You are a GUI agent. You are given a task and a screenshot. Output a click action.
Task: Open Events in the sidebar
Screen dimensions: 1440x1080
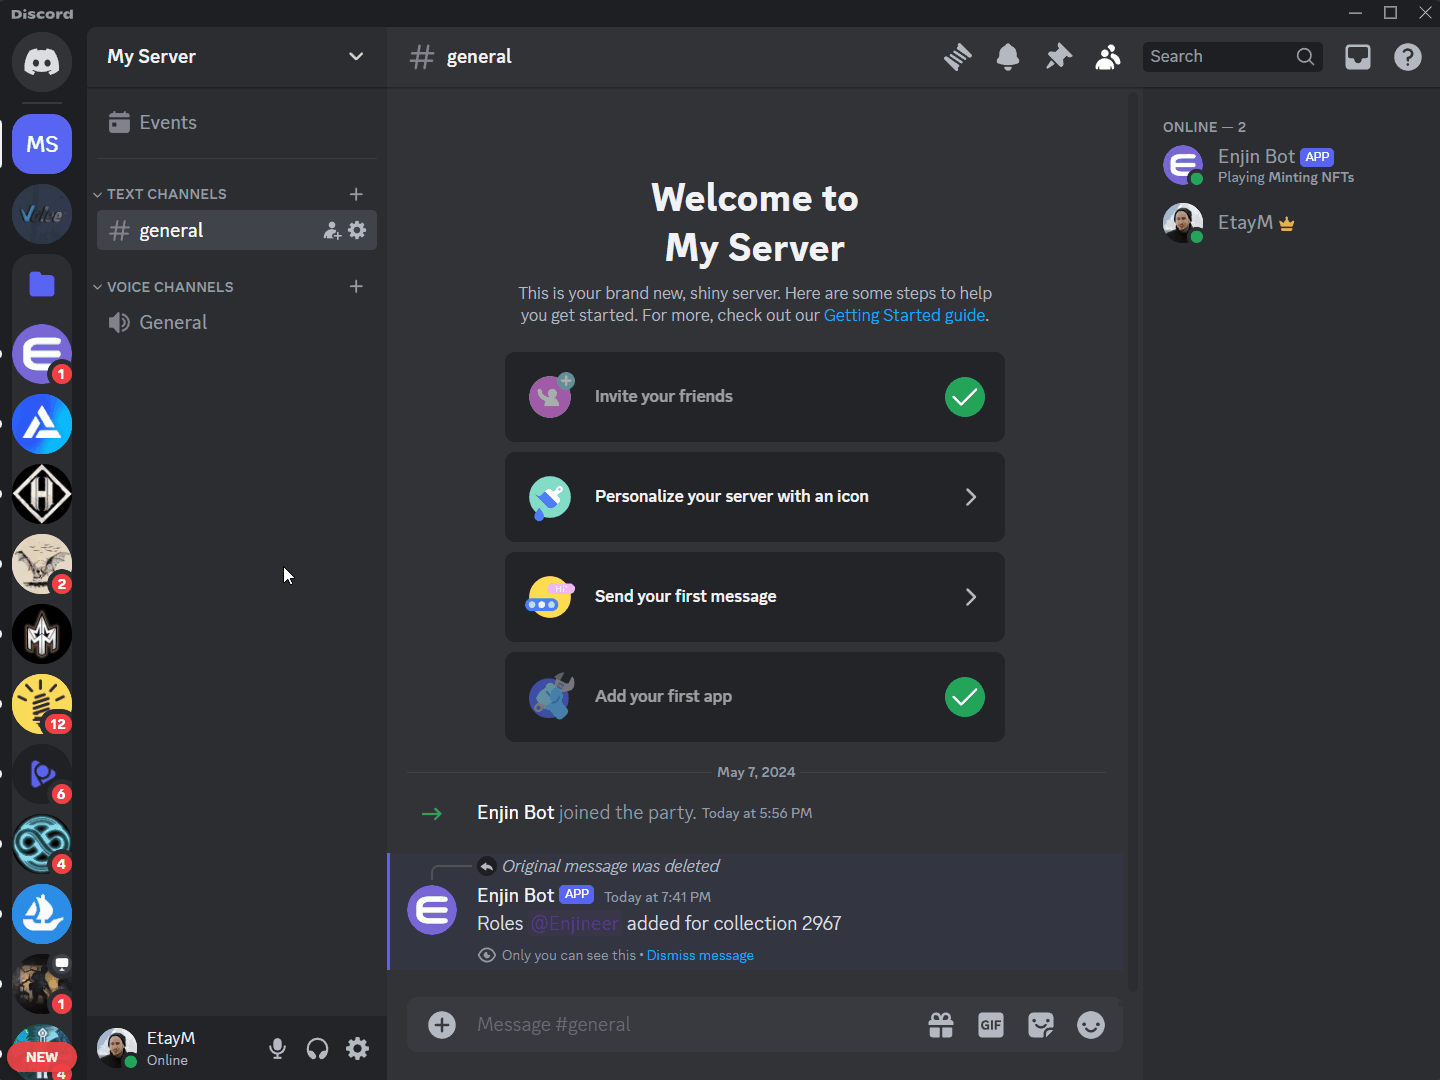coord(236,122)
